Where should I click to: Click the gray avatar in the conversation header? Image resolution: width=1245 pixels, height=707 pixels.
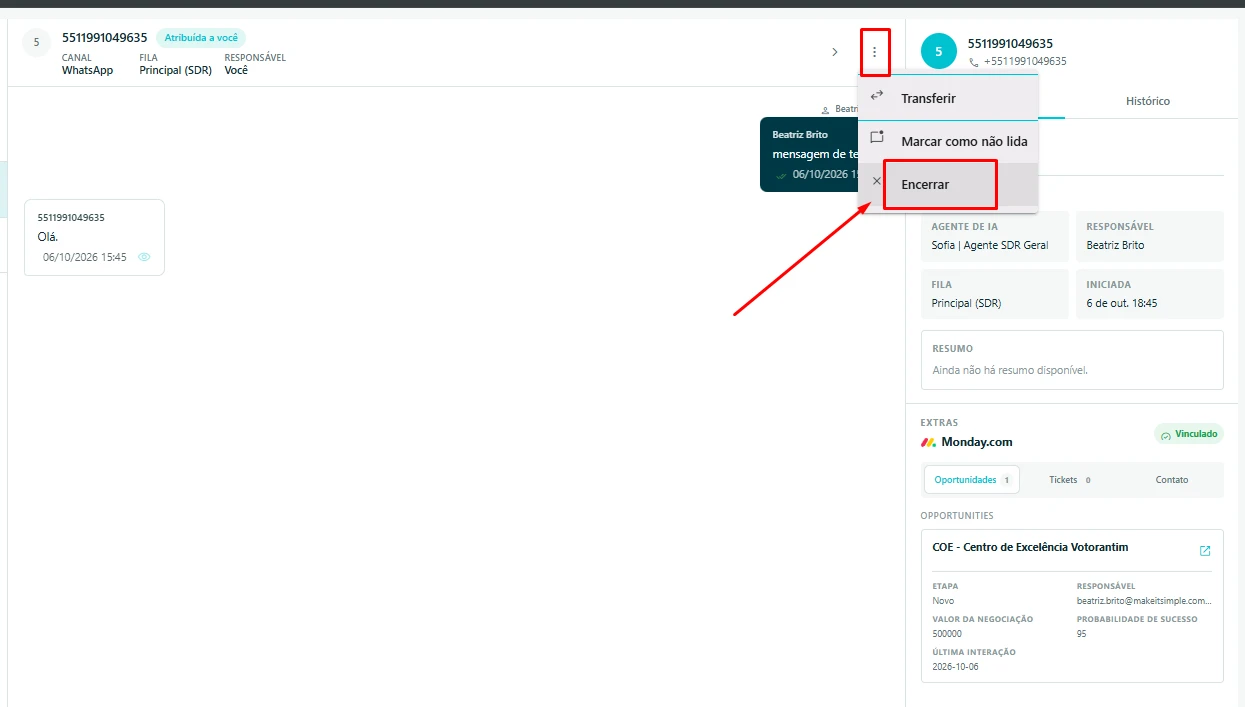point(37,43)
